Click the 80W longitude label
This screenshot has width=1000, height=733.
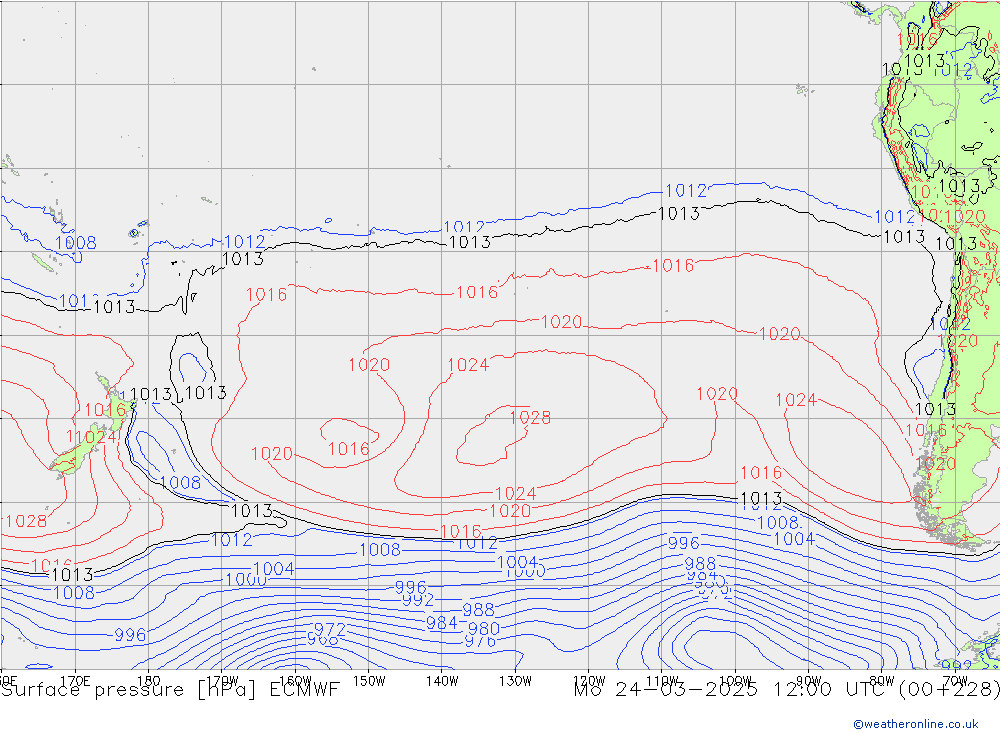click(882, 681)
